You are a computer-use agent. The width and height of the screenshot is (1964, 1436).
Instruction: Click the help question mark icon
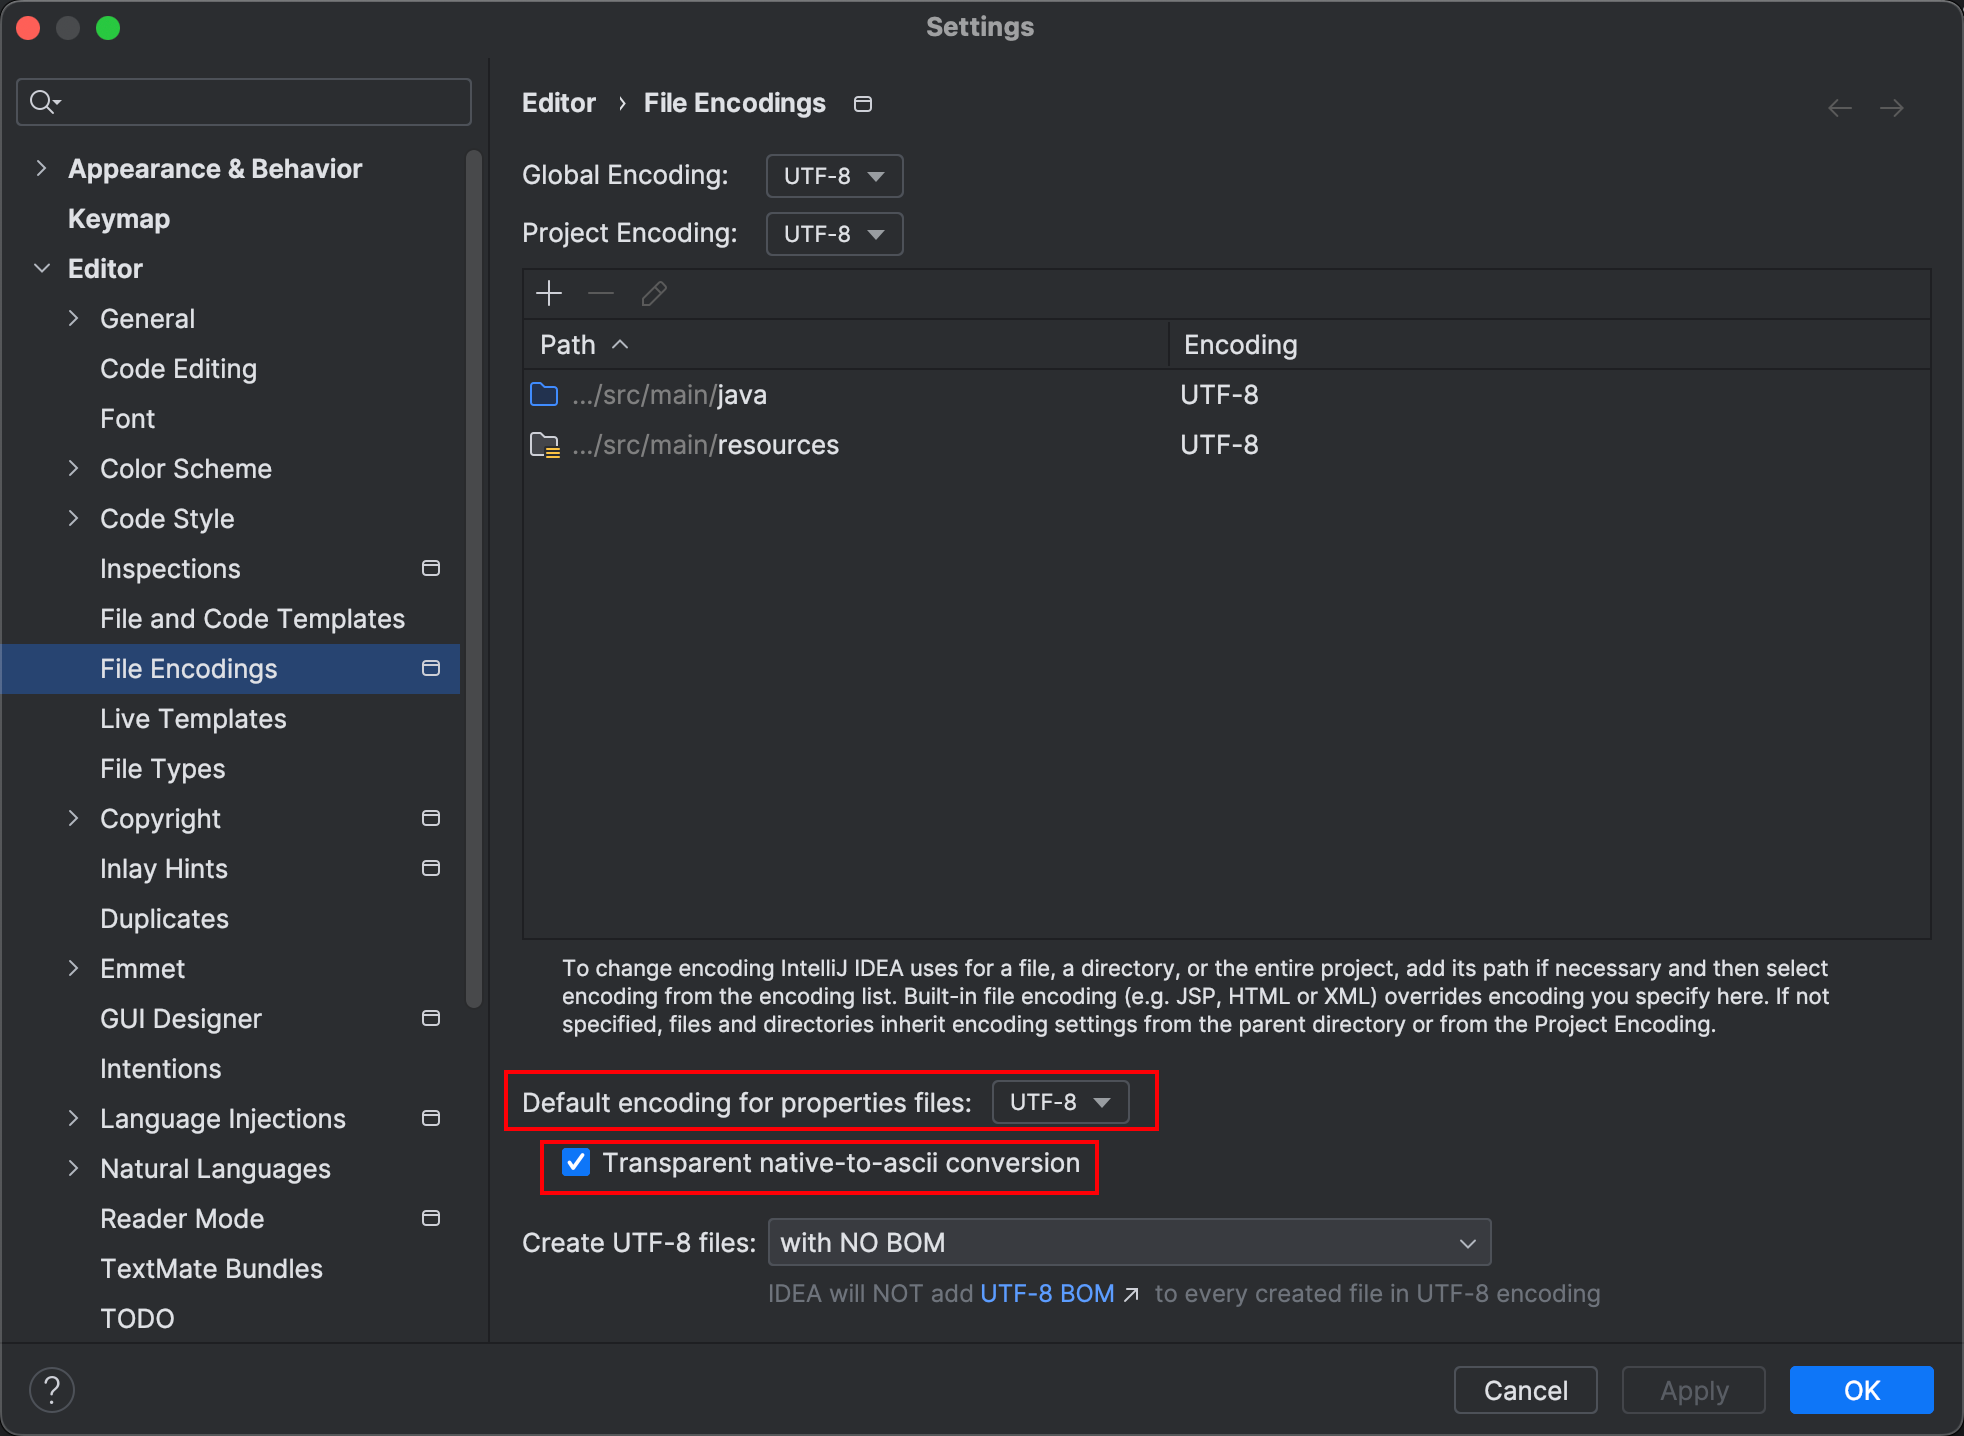(x=52, y=1389)
